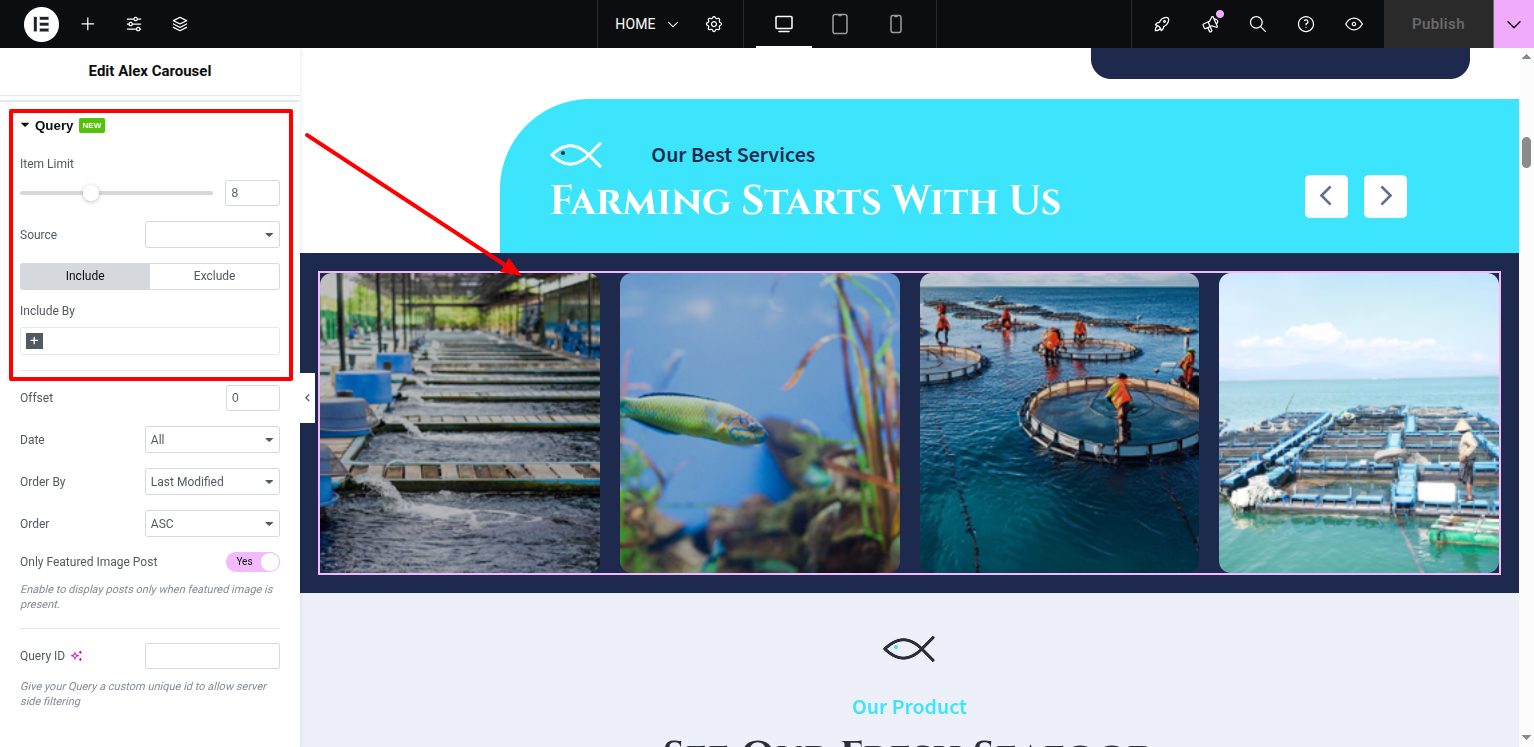The height and width of the screenshot is (747, 1534).
Task: Open the Source dropdown
Action: (x=212, y=235)
